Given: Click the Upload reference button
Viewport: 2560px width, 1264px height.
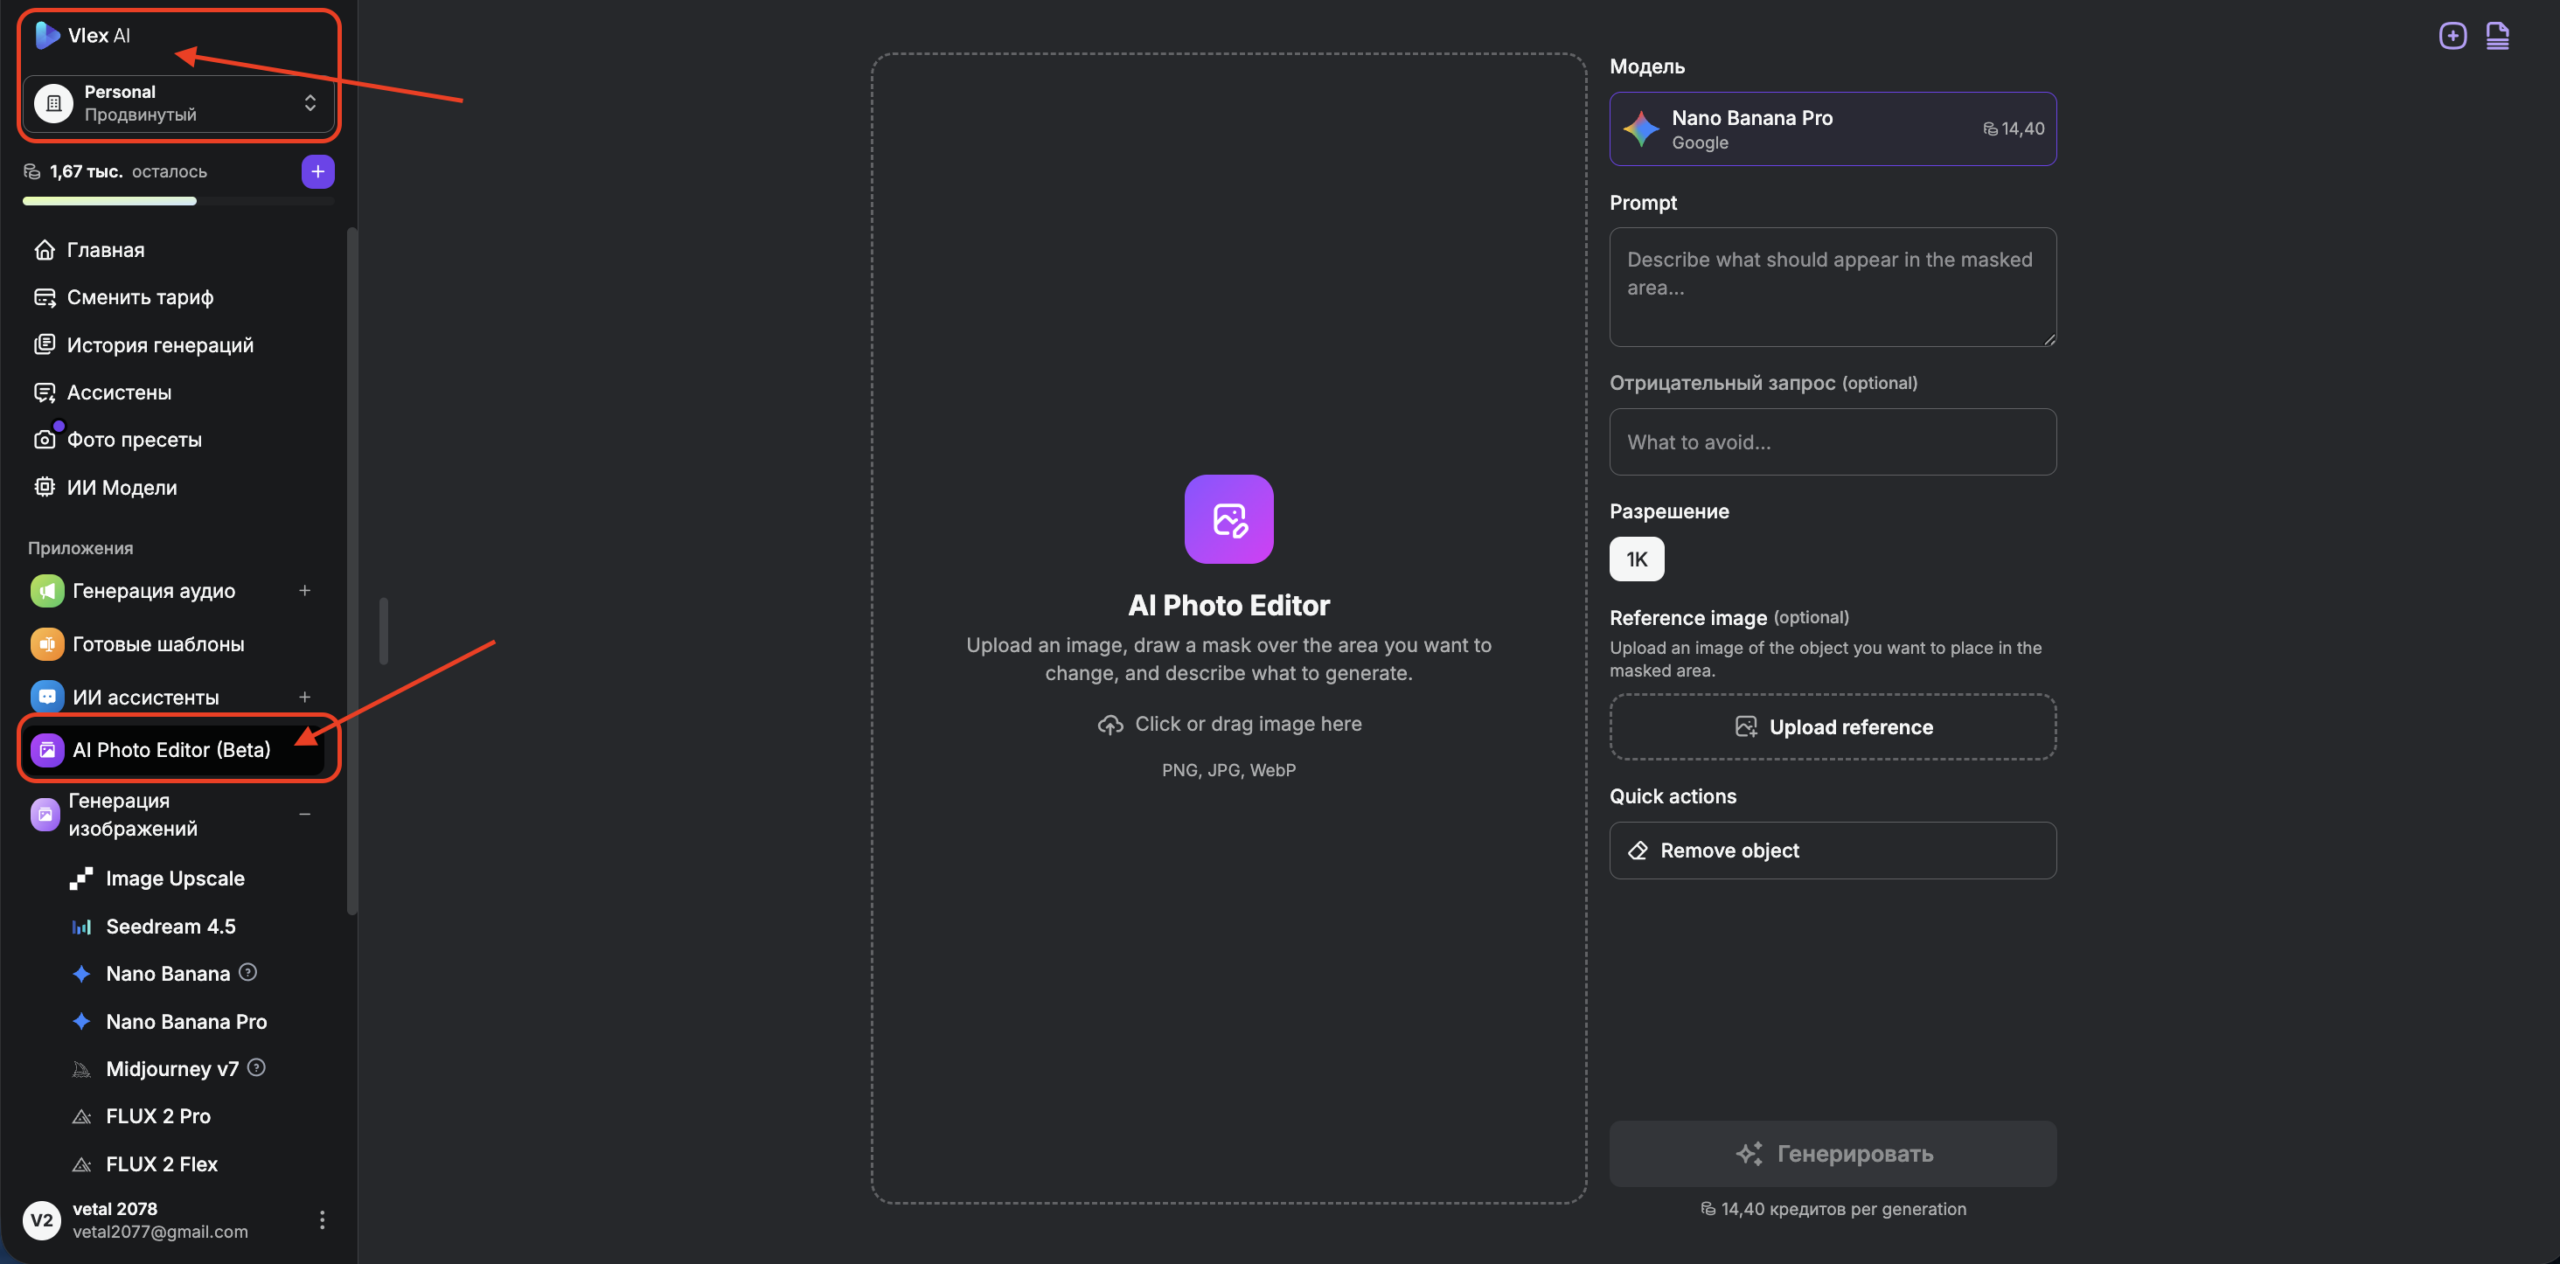Looking at the screenshot, I should (x=1832, y=727).
